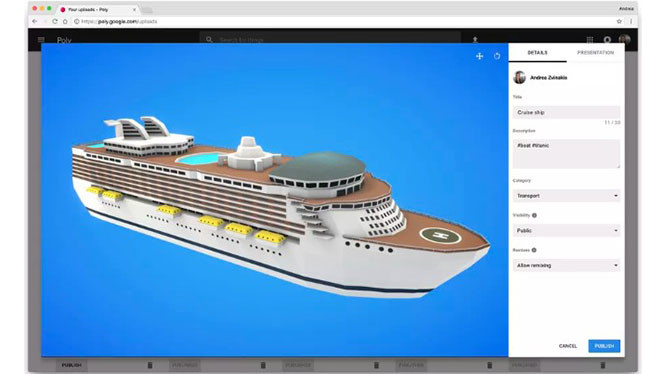Viewport: 665px width, 374px height.
Task: Reset the 3D view with the rotate icon
Action: pyautogui.click(x=497, y=56)
